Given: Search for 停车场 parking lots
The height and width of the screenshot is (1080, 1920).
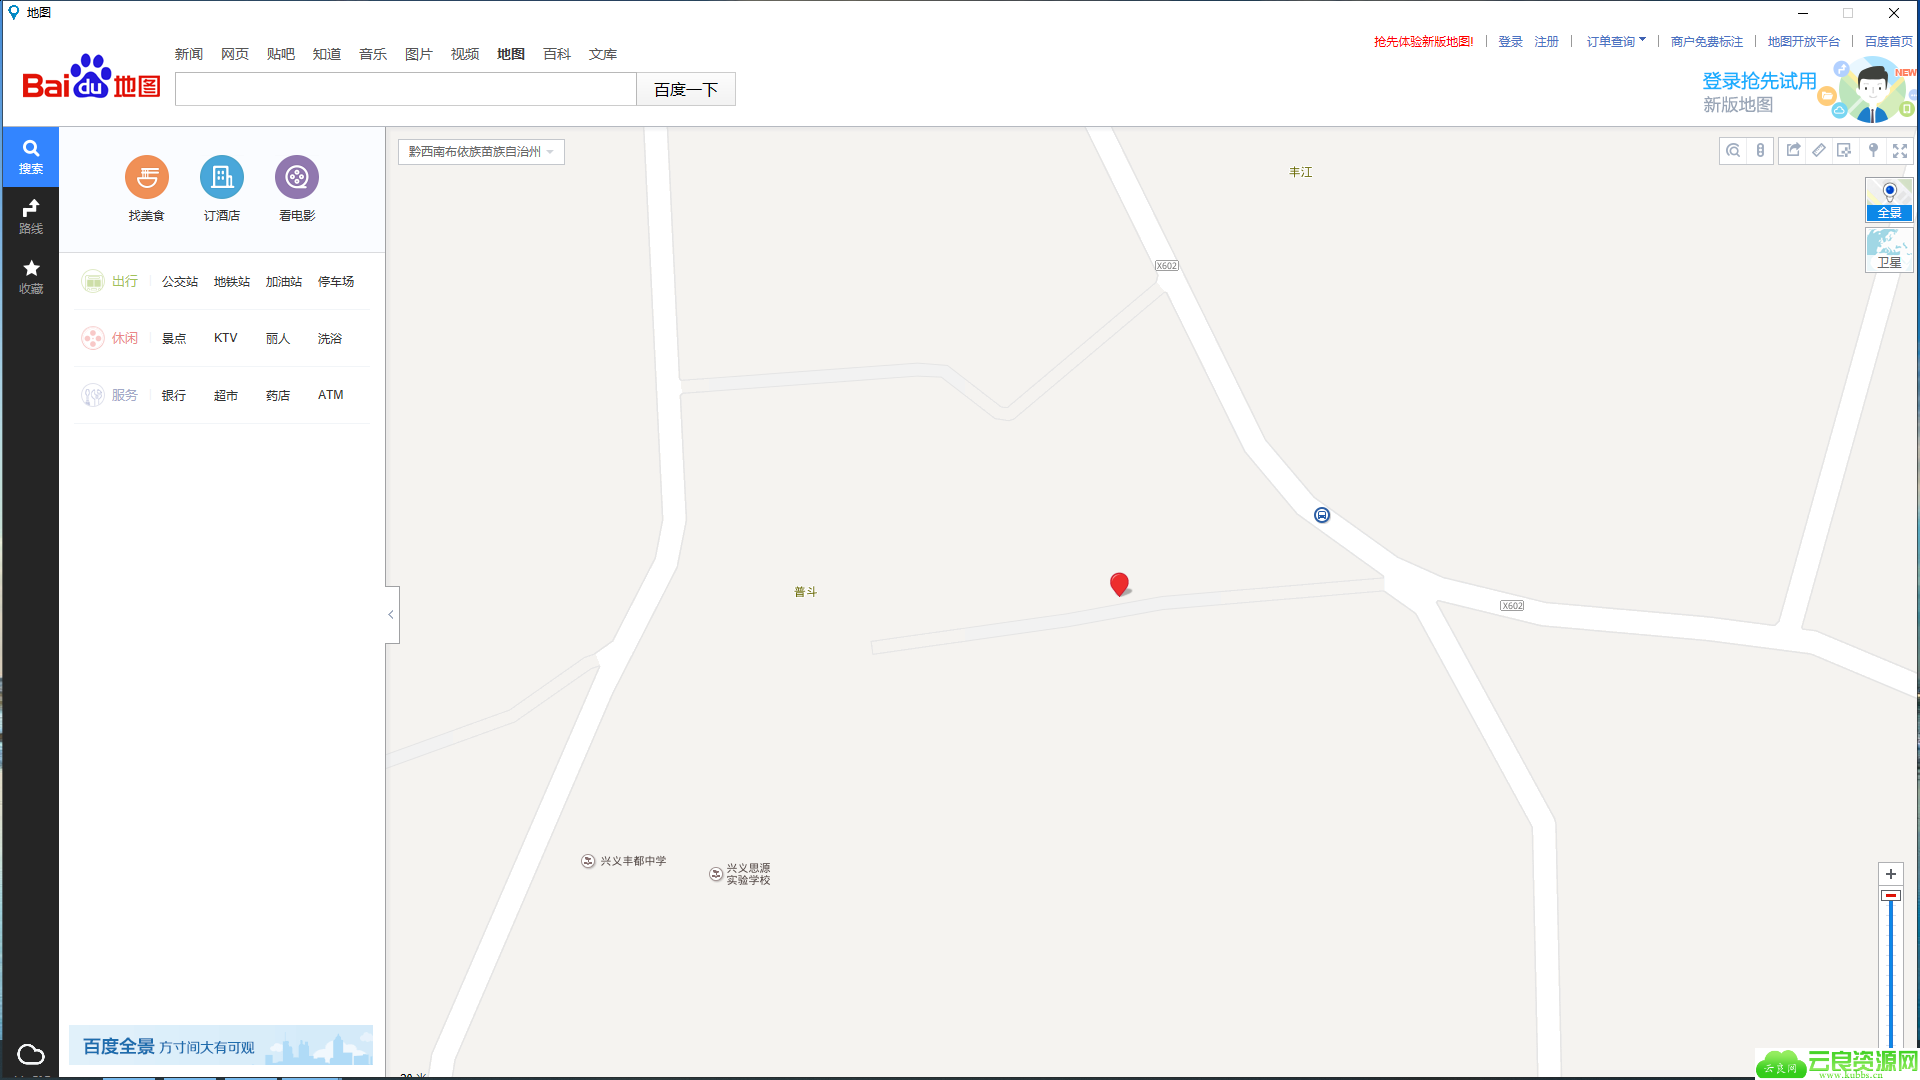Looking at the screenshot, I should 336,282.
